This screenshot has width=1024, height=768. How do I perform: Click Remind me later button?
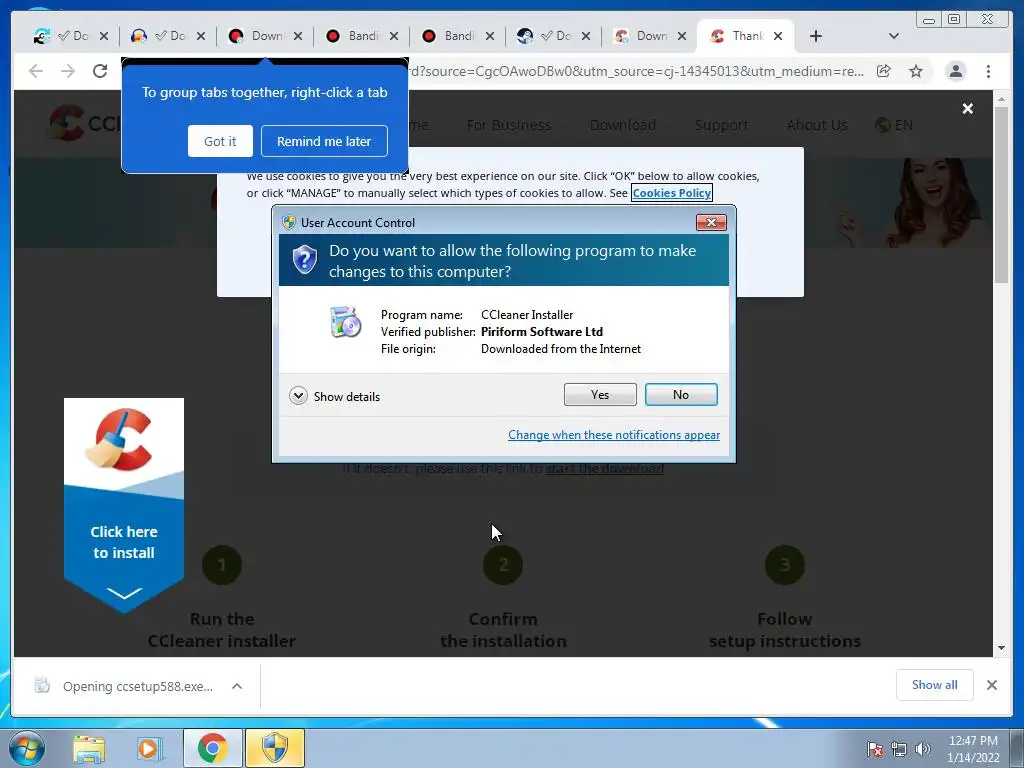[324, 141]
